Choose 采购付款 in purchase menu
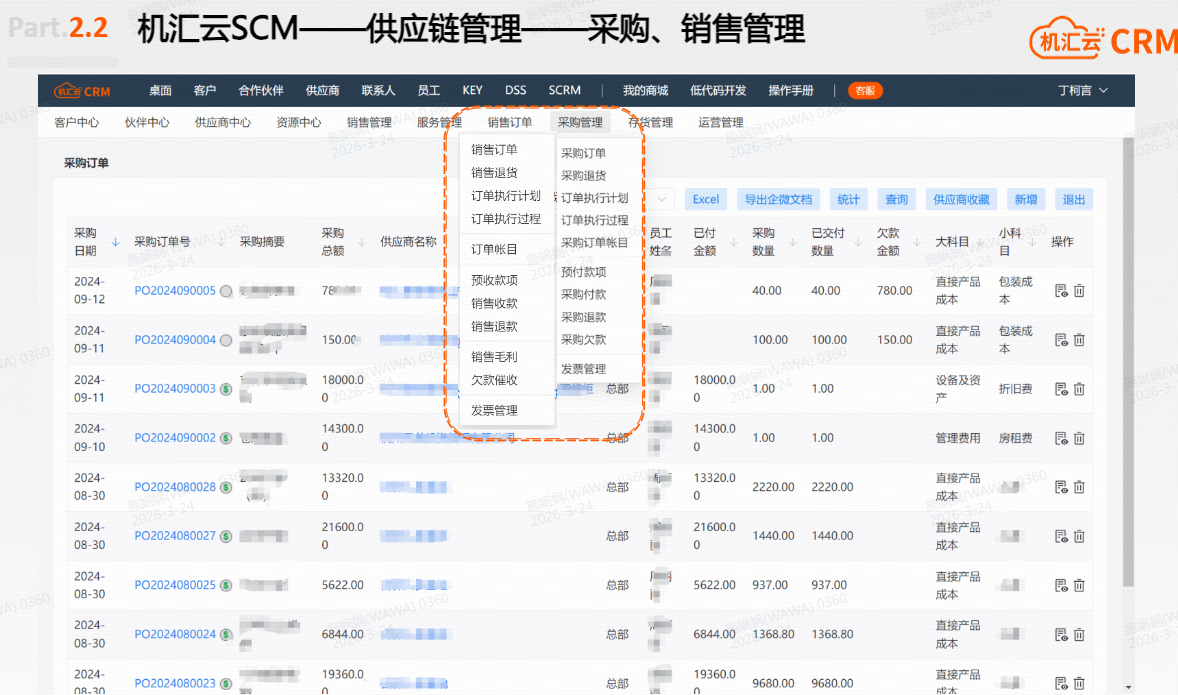 (x=583, y=294)
